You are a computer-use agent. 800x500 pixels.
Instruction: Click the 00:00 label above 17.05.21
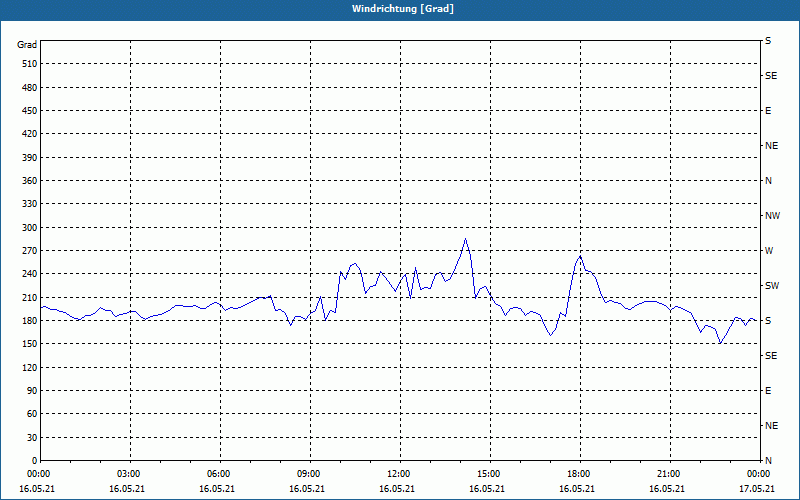click(759, 474)
